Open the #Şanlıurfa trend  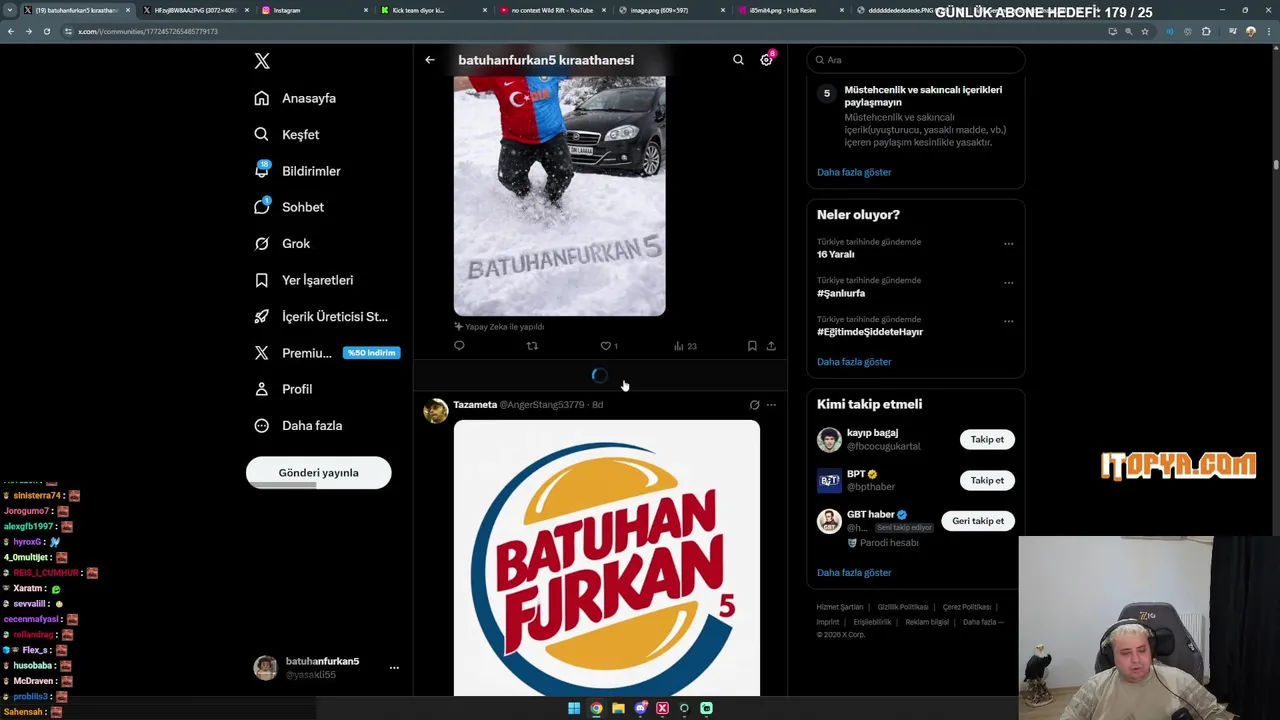pos(841,294)
